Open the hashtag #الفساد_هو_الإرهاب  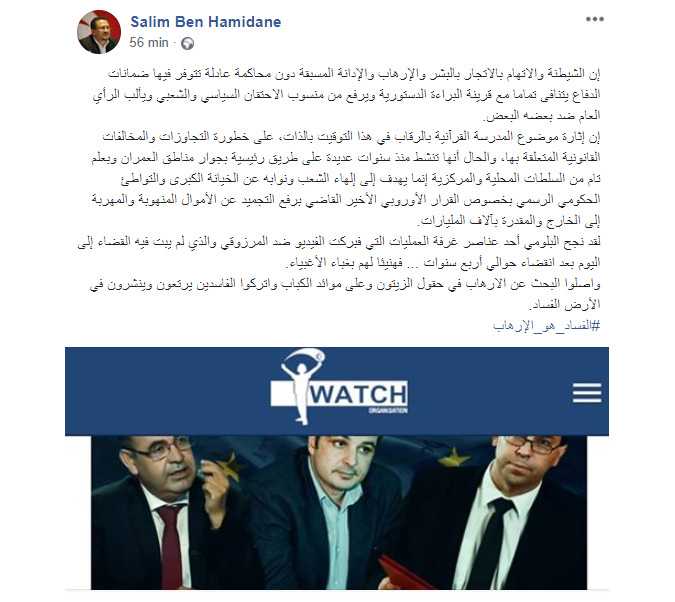tap(546, 326)
